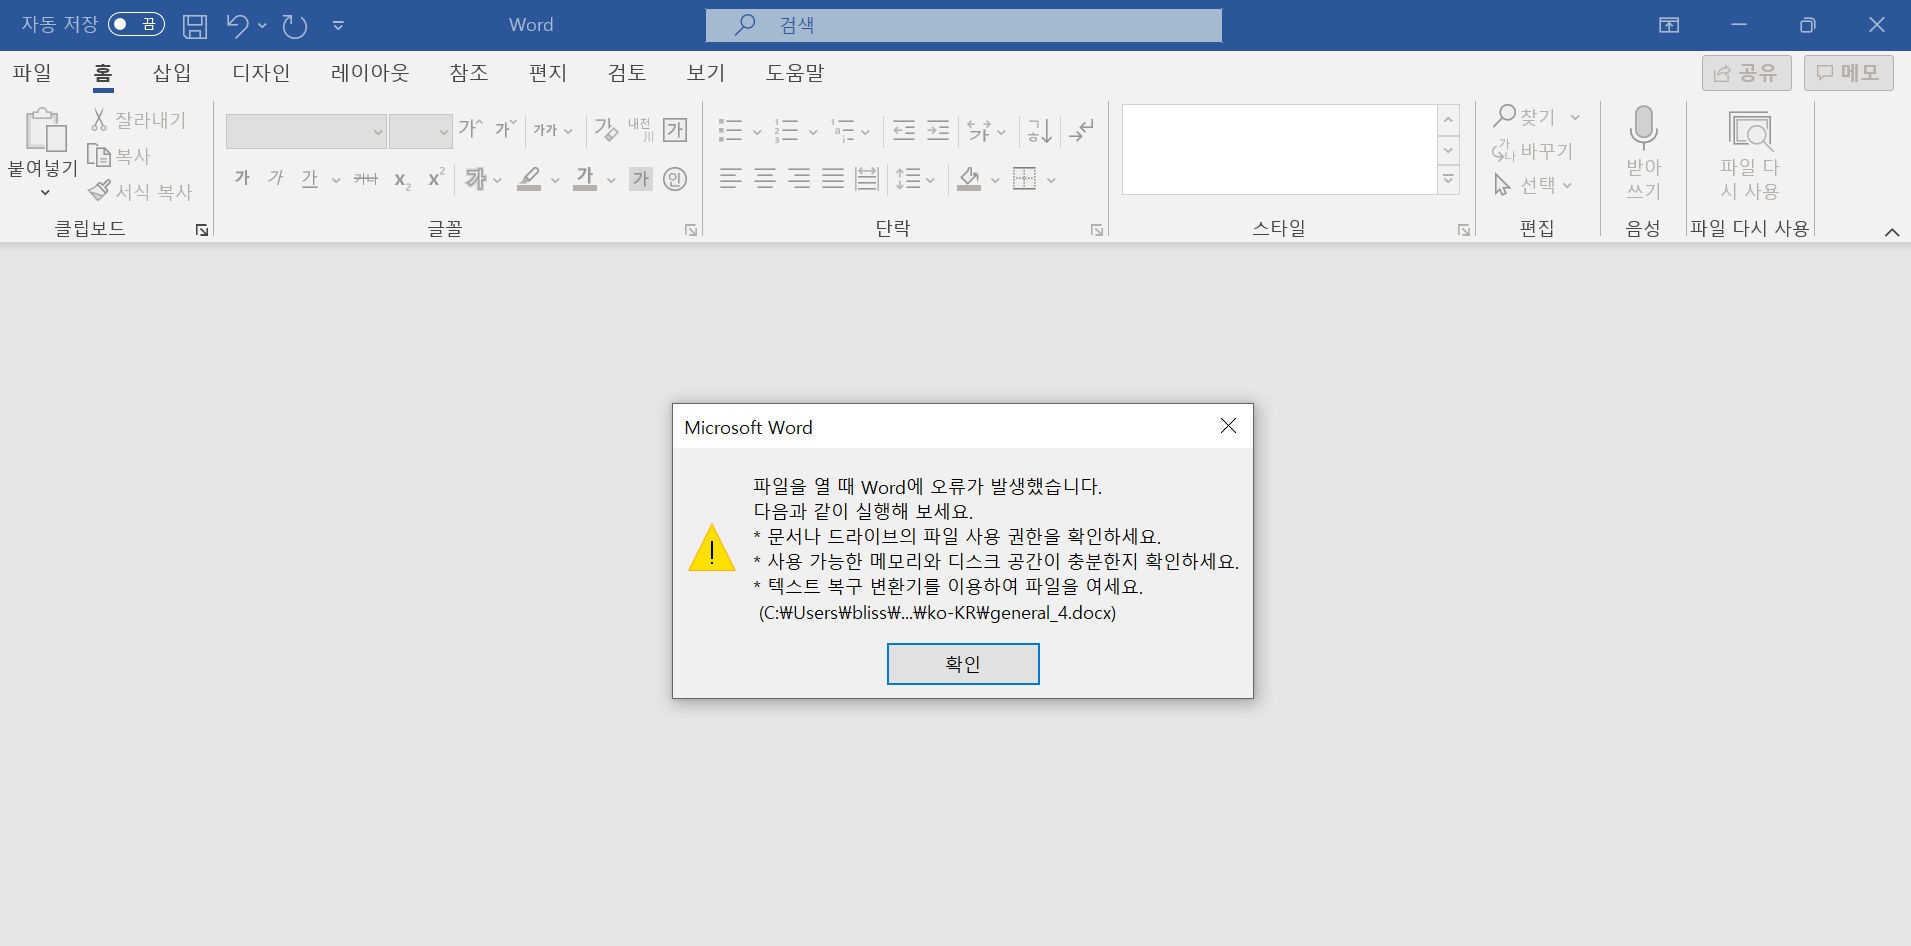Click the Undo arrow icon
This screenshot has width=1911, height=946.
pyautogui.click(x=237, y=25)
